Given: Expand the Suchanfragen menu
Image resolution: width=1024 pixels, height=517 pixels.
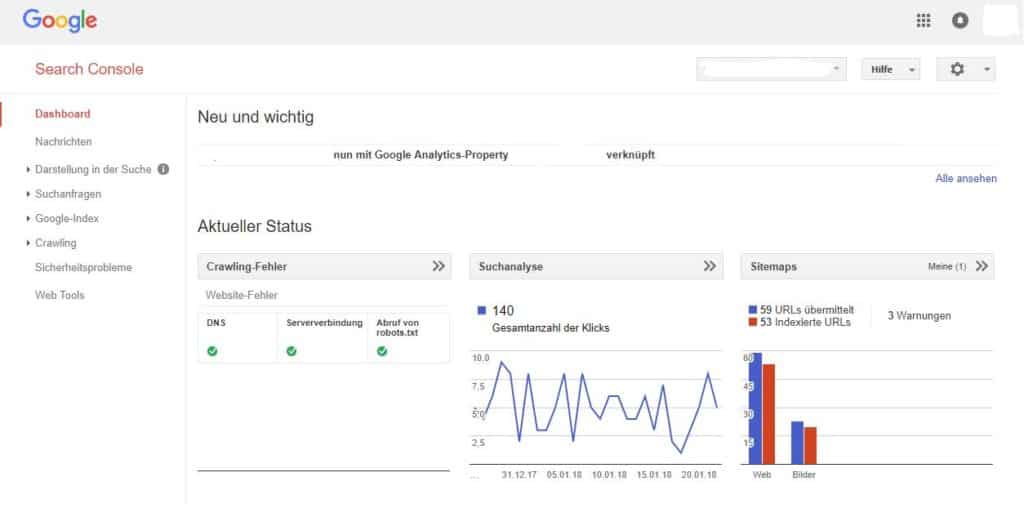Looking at the screenshot, I should tap(28, 194).
